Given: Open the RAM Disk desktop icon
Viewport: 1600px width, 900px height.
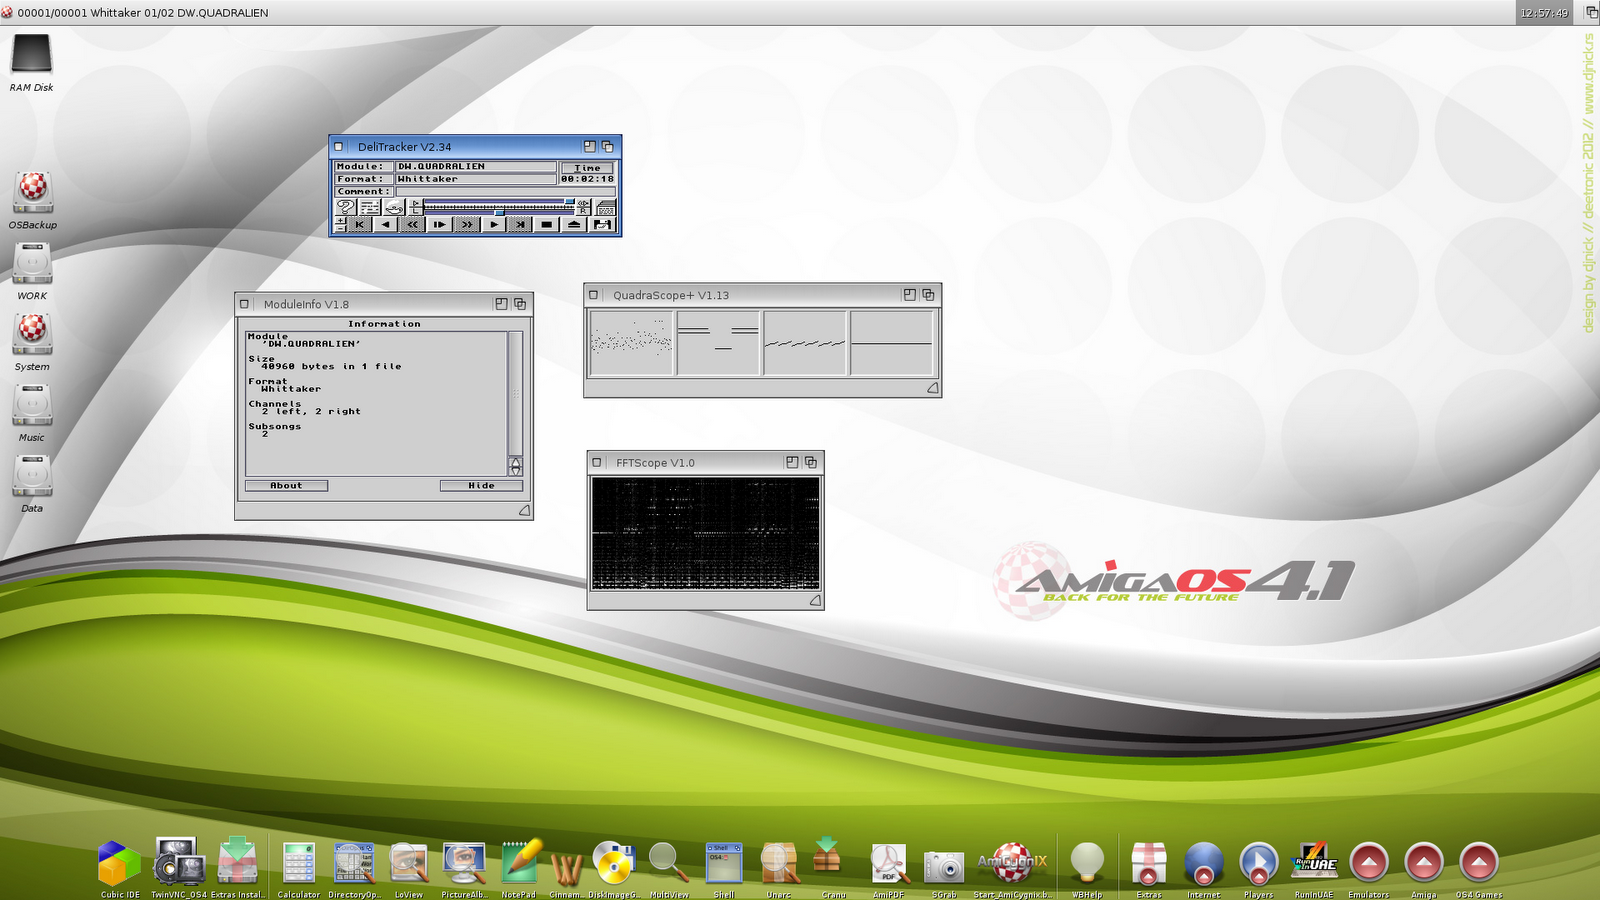Looking at the screenshot, I should pos(31,55).
